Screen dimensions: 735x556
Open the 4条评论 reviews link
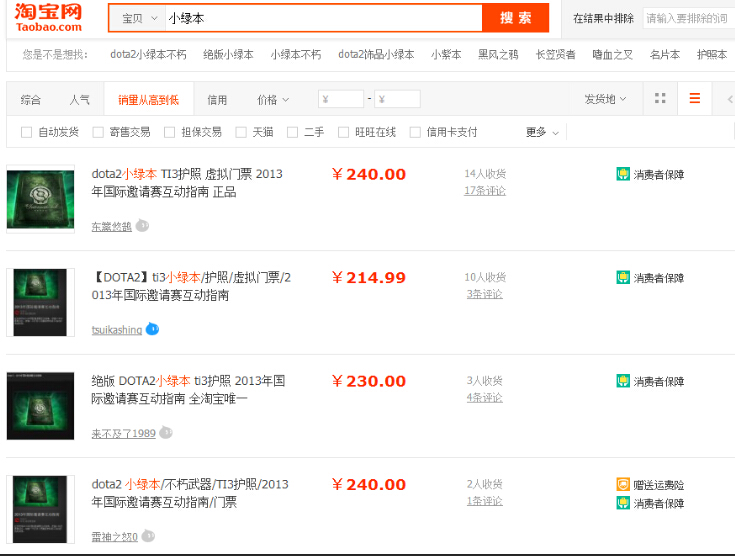click(485, 398)
